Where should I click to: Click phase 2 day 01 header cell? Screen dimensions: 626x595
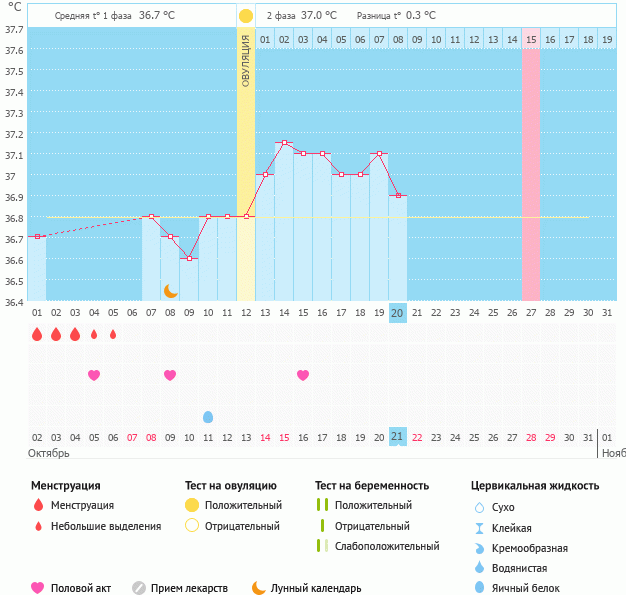[265, 40]
